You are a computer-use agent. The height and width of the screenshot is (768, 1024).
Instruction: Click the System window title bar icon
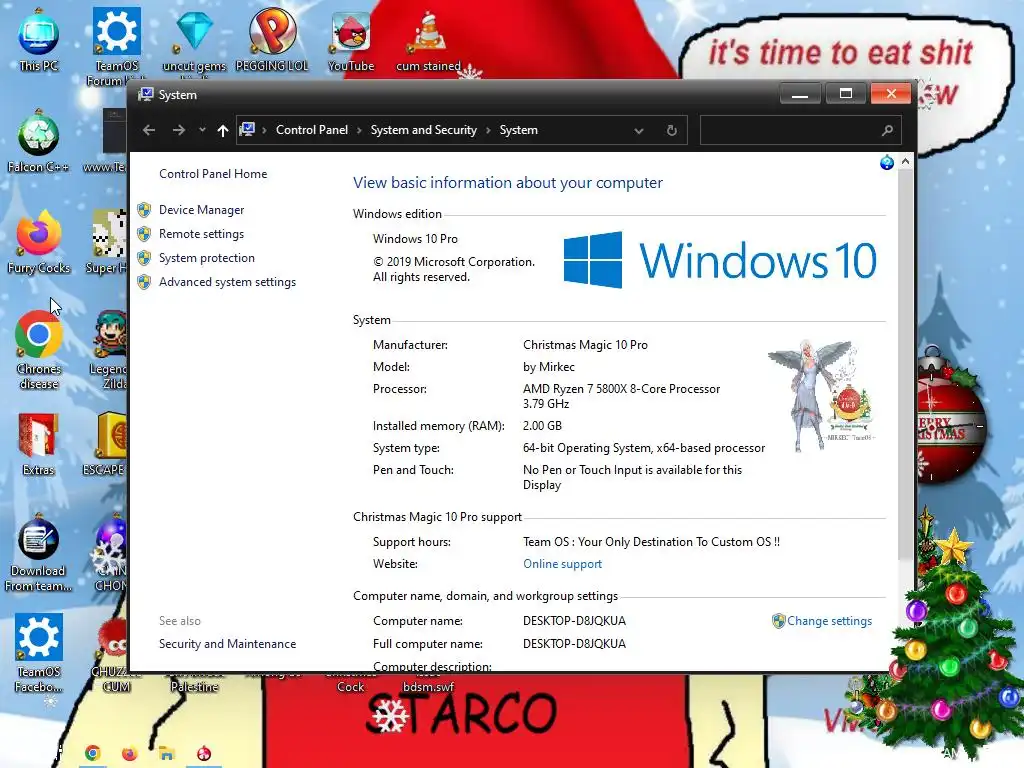point(145,95)
